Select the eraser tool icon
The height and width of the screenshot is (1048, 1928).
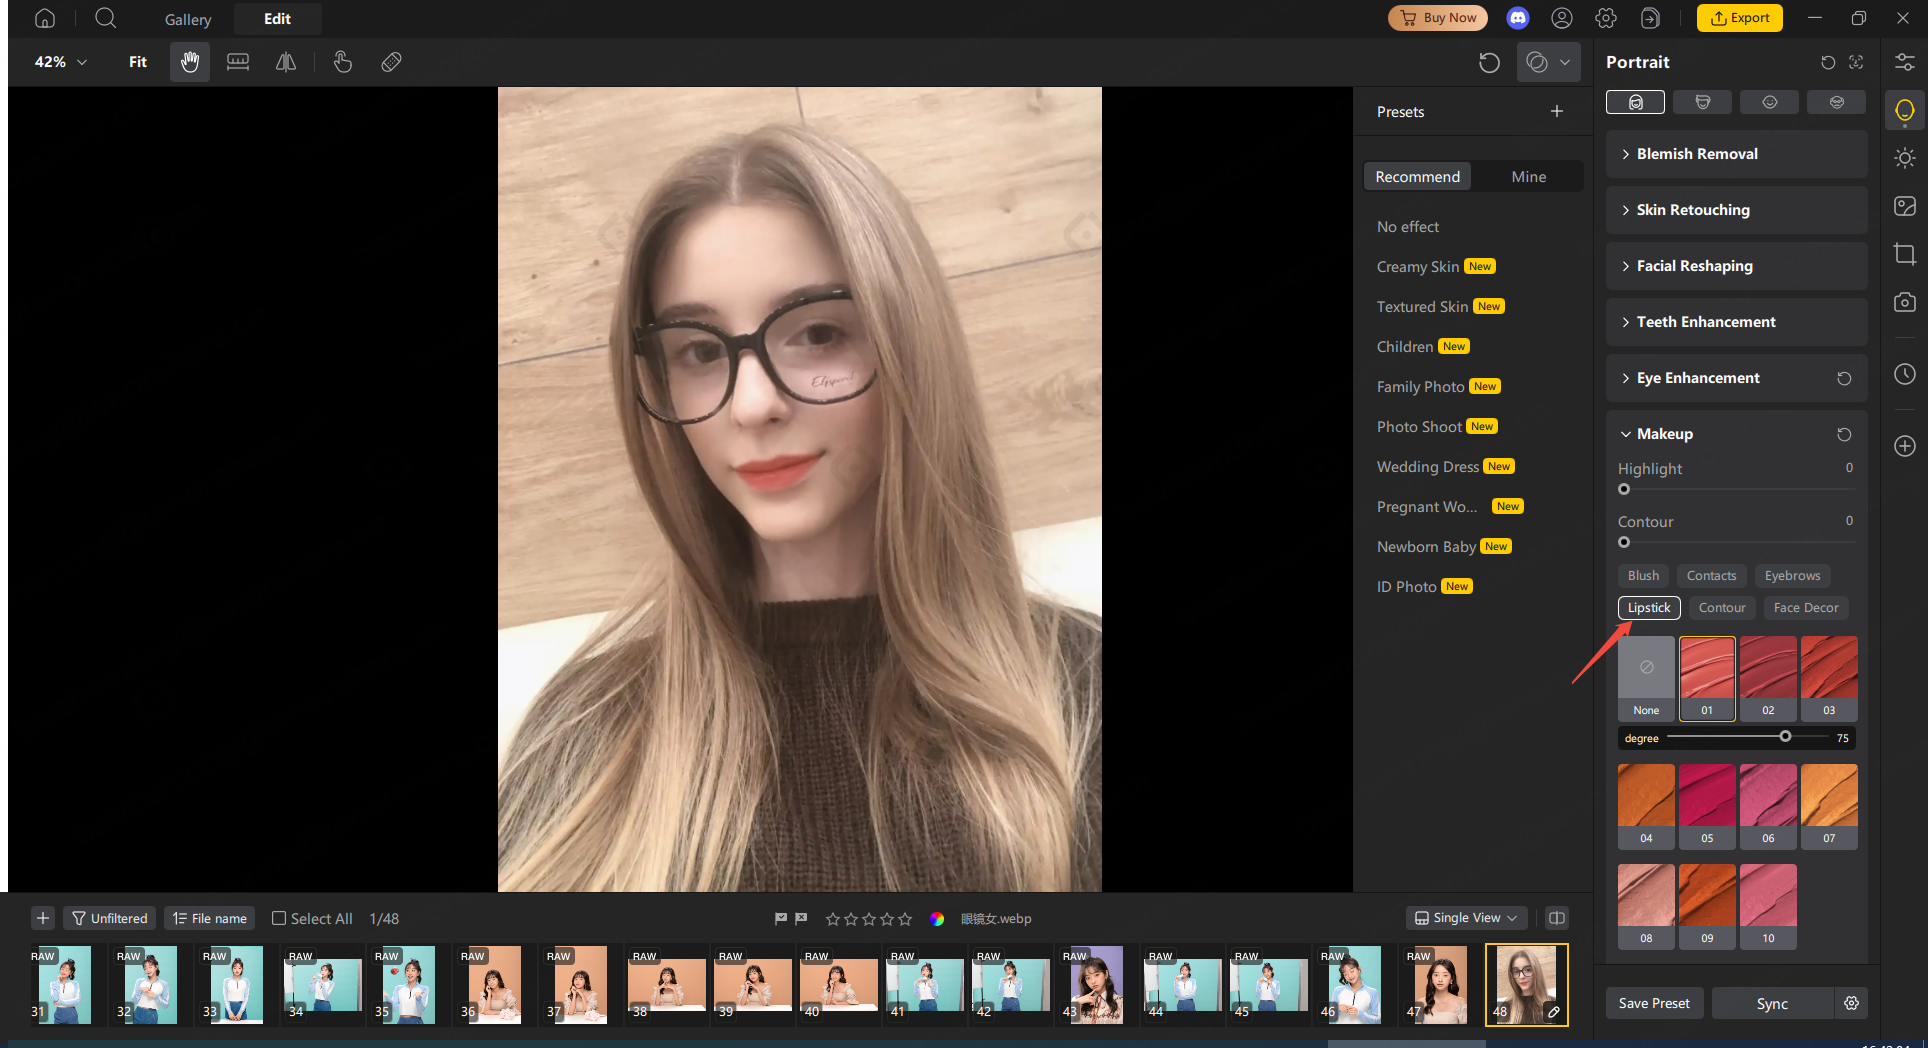[x=391, y=62]
